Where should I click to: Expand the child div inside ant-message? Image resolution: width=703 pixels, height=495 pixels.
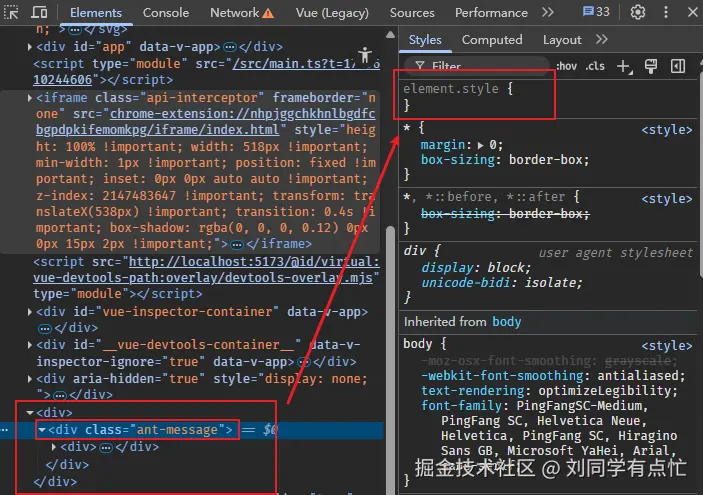[x=54, y=447]
